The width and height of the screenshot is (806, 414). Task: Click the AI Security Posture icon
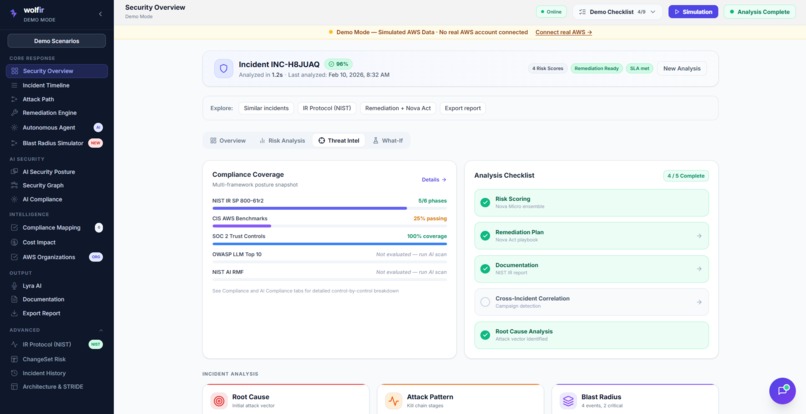14,172
